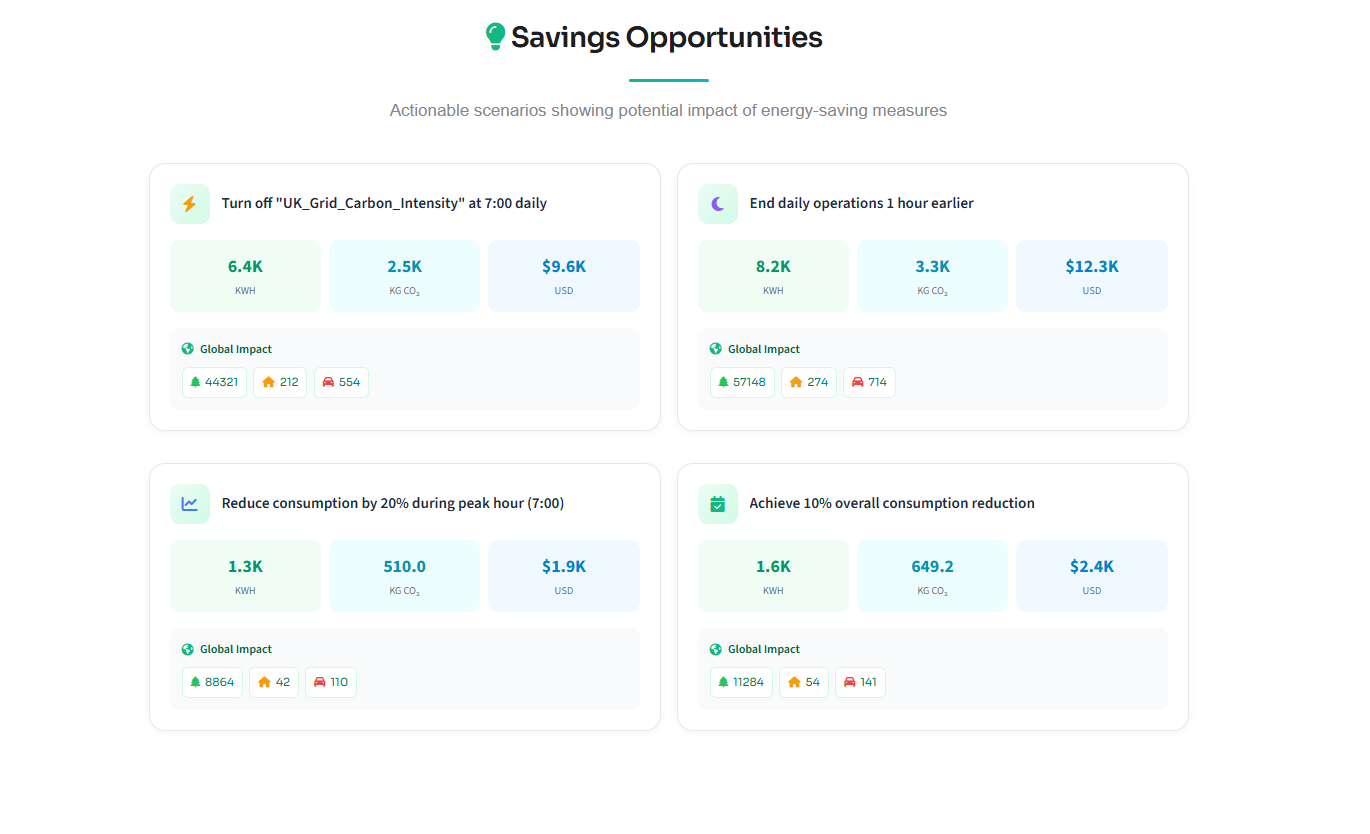Click the lightbulb icon beside Savings Opportunities
This screenshot has width=1370, height=834.
tap(495, 37)
